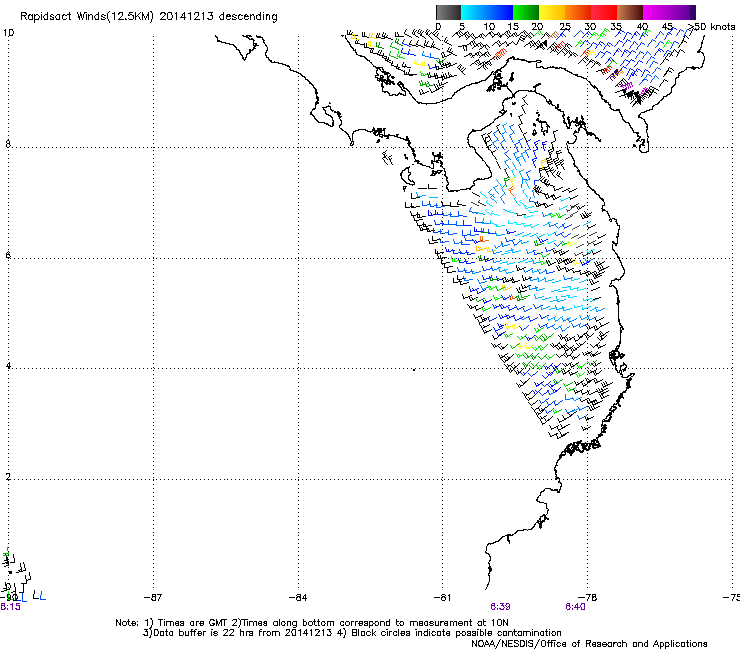Click the latitude label '2'
The height and width of the screenshot is (650, 740).
(8, 477)
